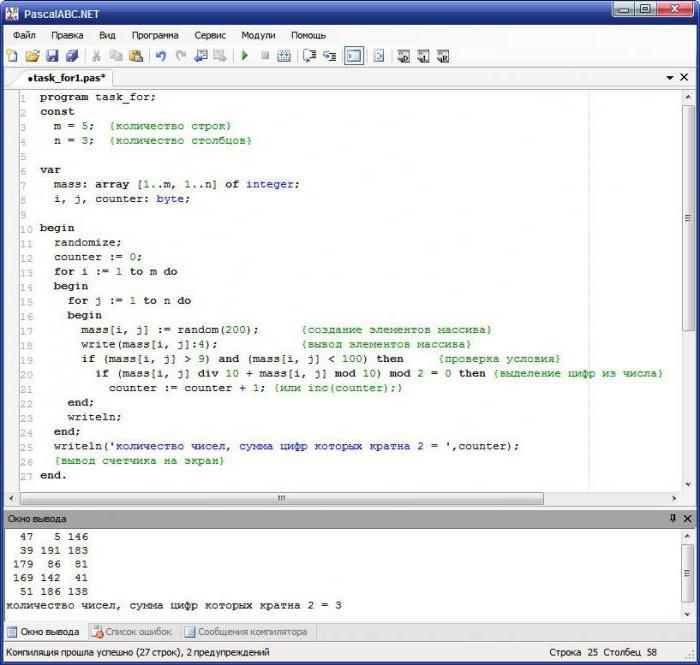Open the Правка menu
The image size is (700, 665).
tap(67, 35)
